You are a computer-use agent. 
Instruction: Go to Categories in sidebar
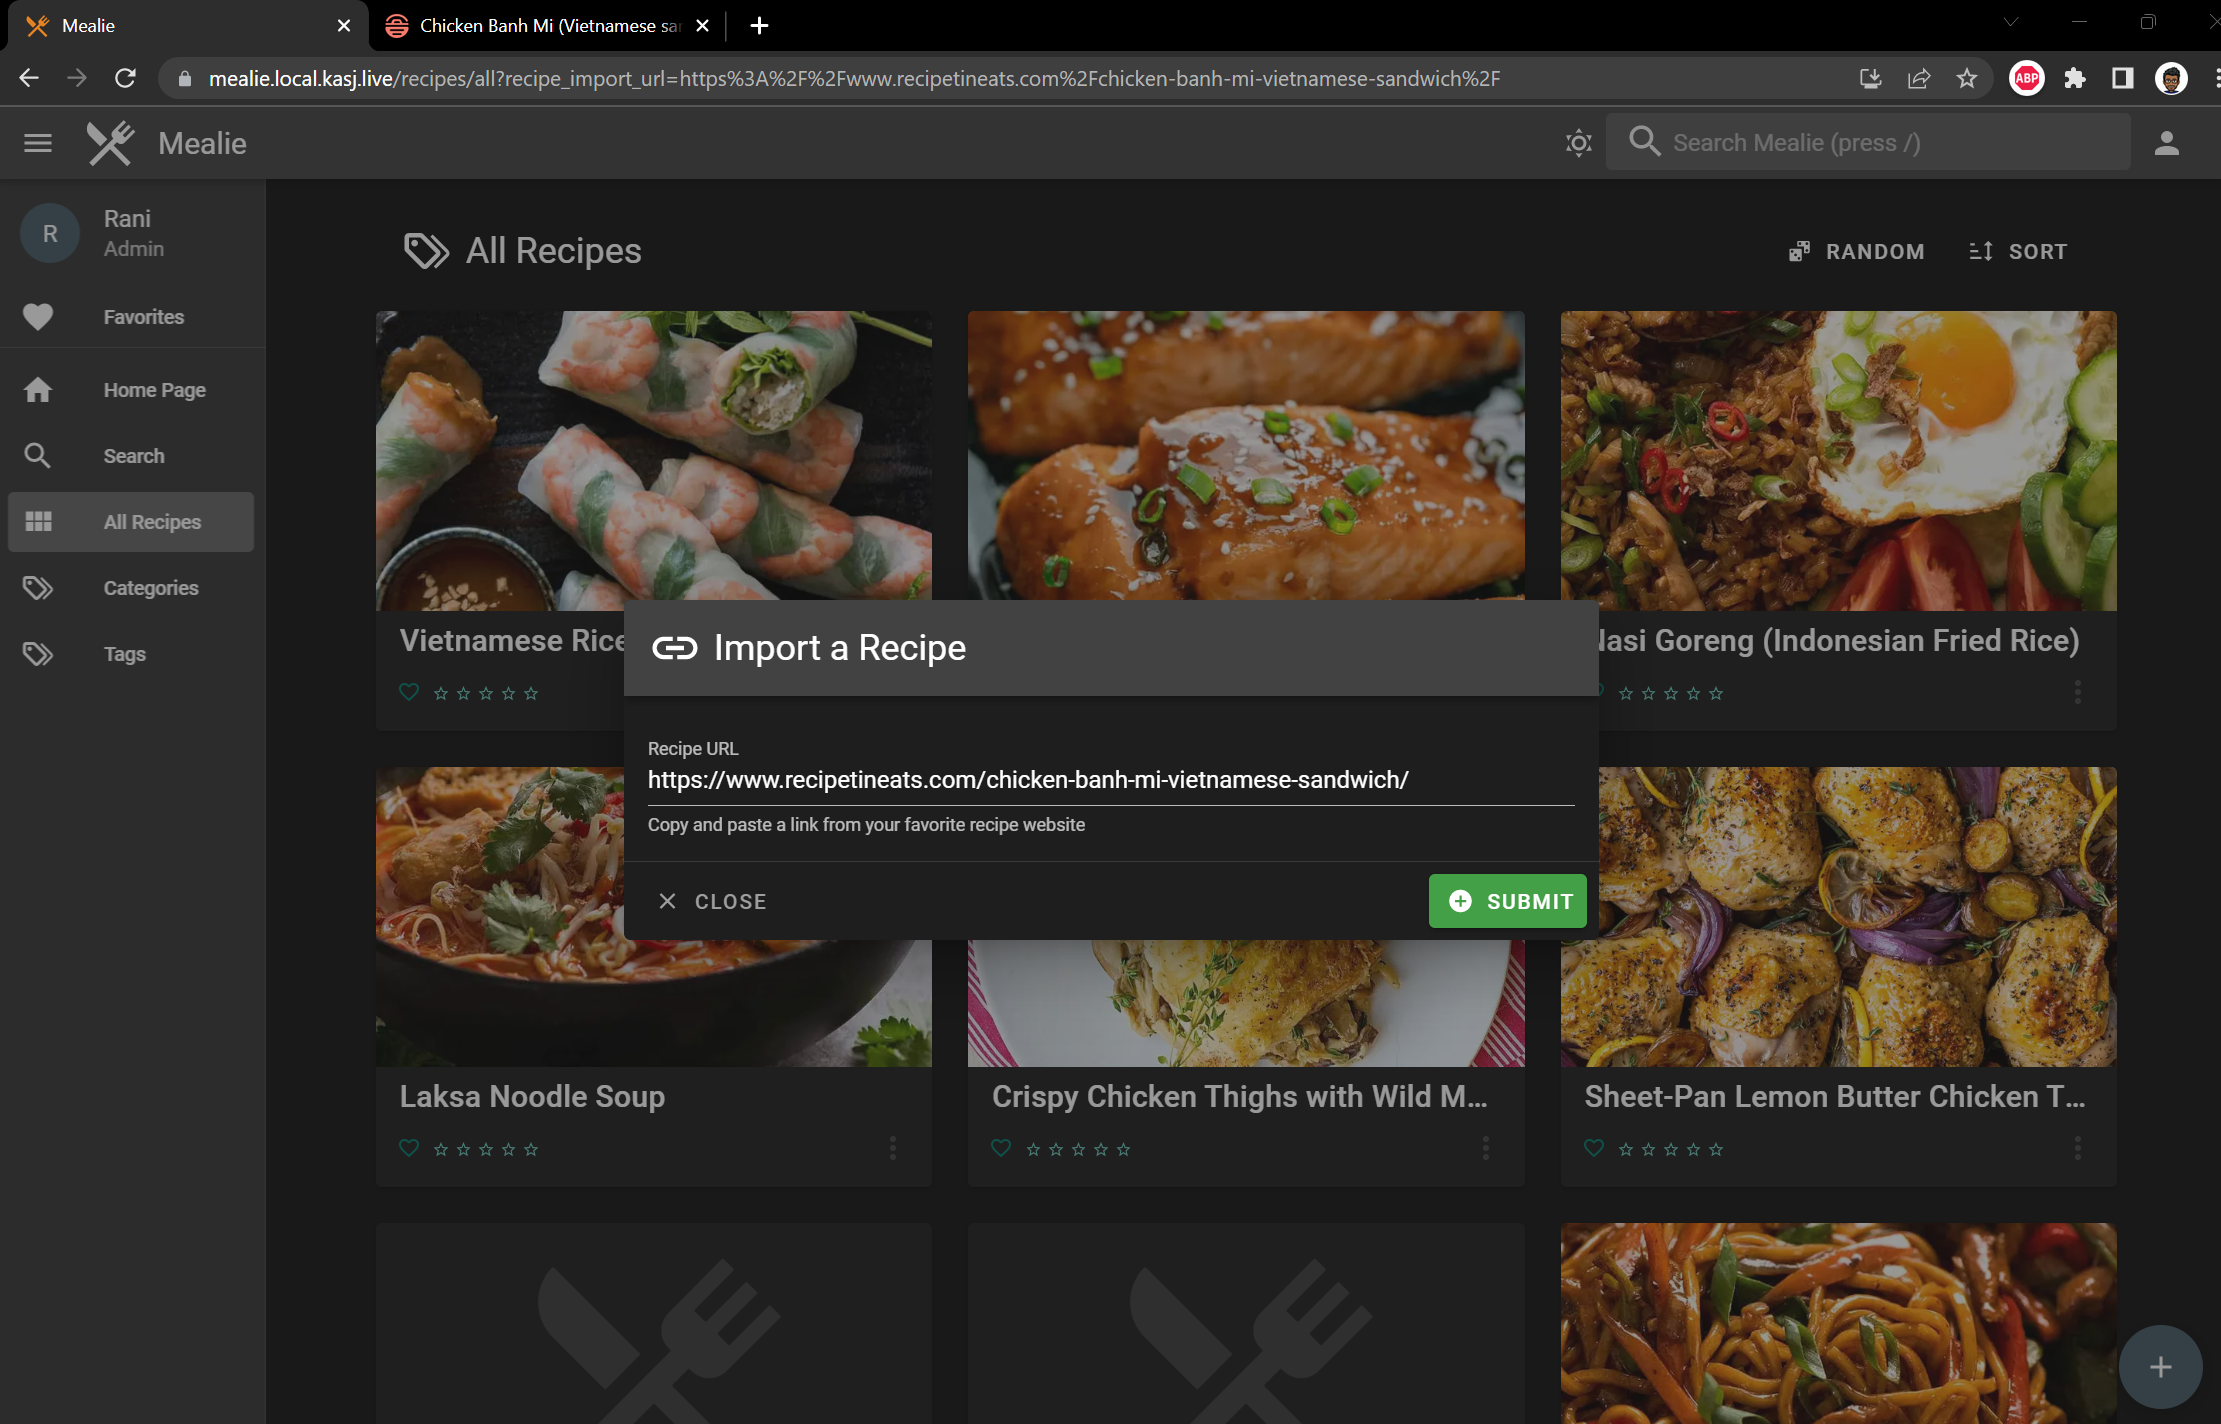[150, 588]
